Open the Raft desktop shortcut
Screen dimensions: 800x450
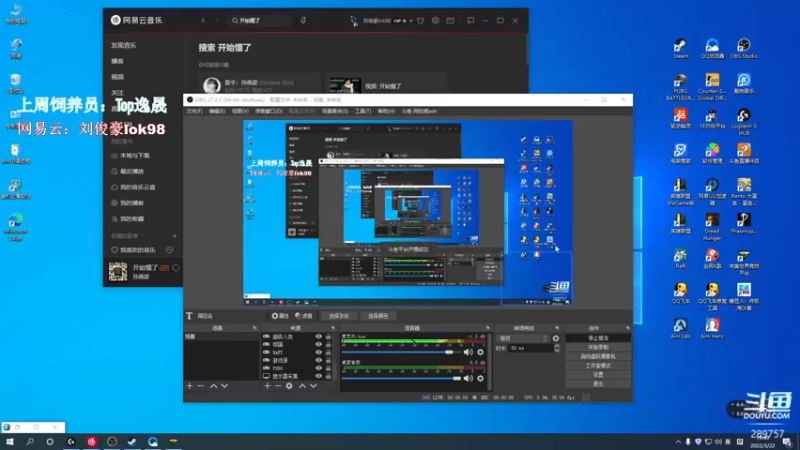coord(680,258)
